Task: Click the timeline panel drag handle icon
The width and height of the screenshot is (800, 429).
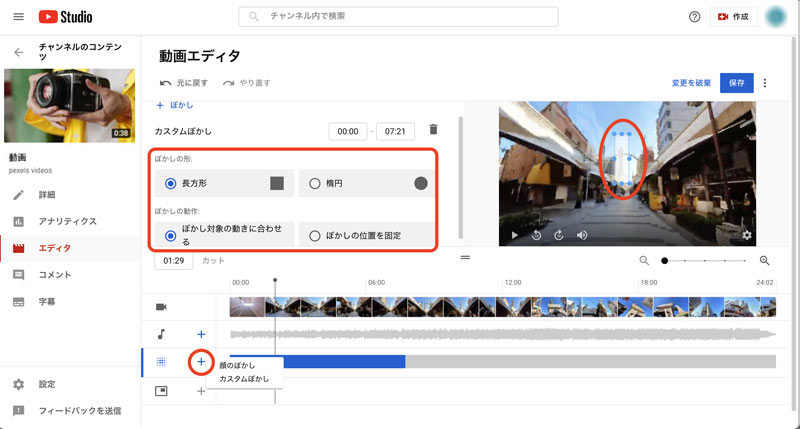Action: click(x=465, y=258)
